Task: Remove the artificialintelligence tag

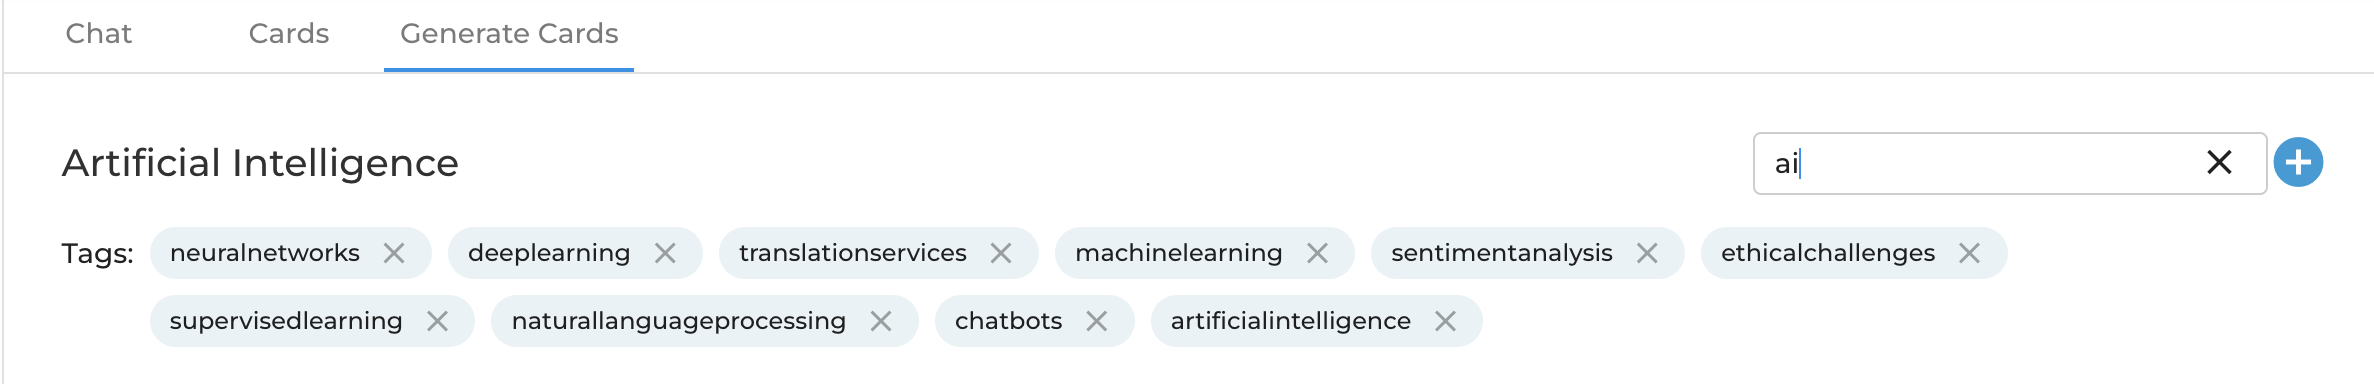Action: (x=1445, y=321)
